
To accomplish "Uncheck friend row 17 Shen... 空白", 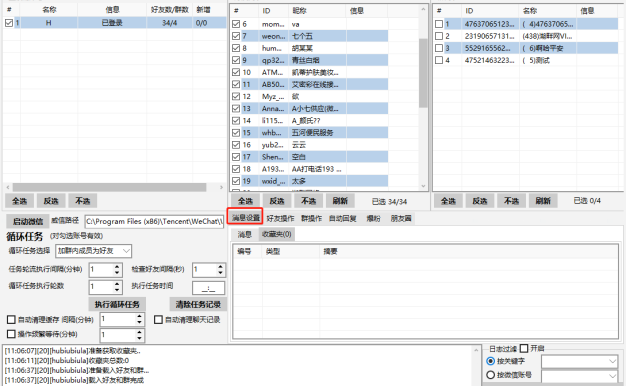I will [236, 157].
